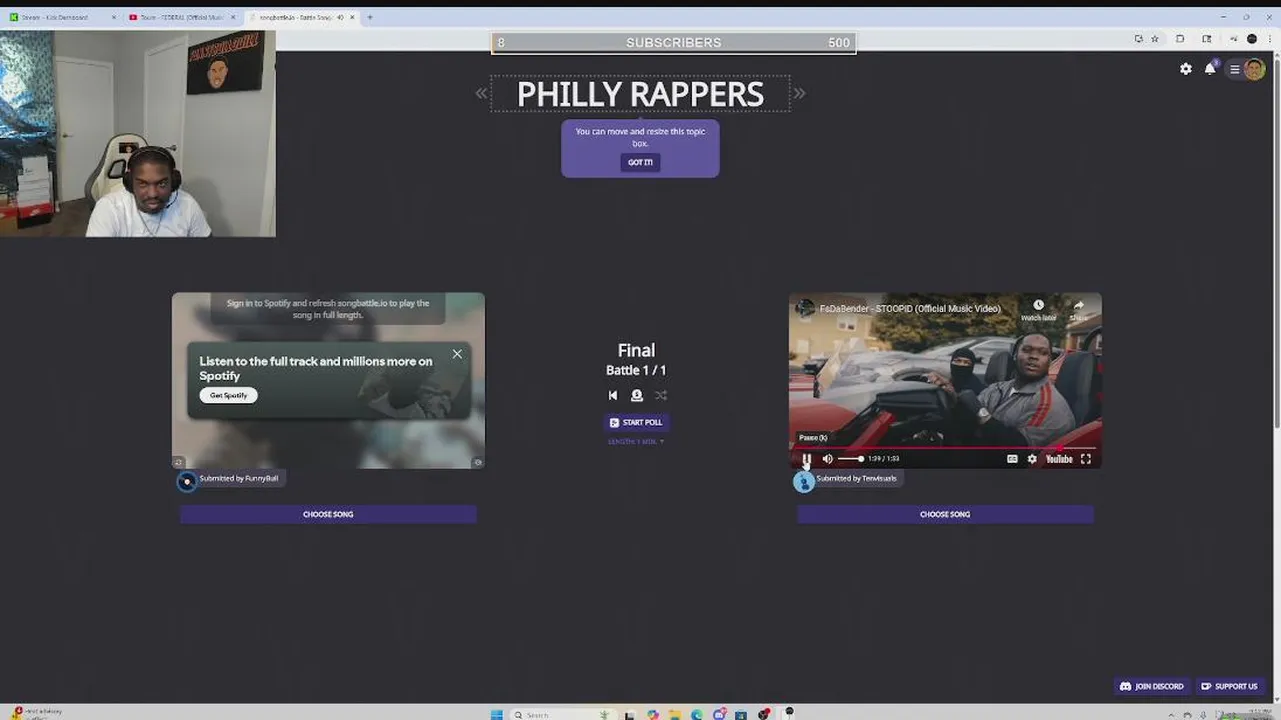This screenshot has width=1281, height=720.
Task: Open FunnyBull's submitter avatar
Action: 187,482
